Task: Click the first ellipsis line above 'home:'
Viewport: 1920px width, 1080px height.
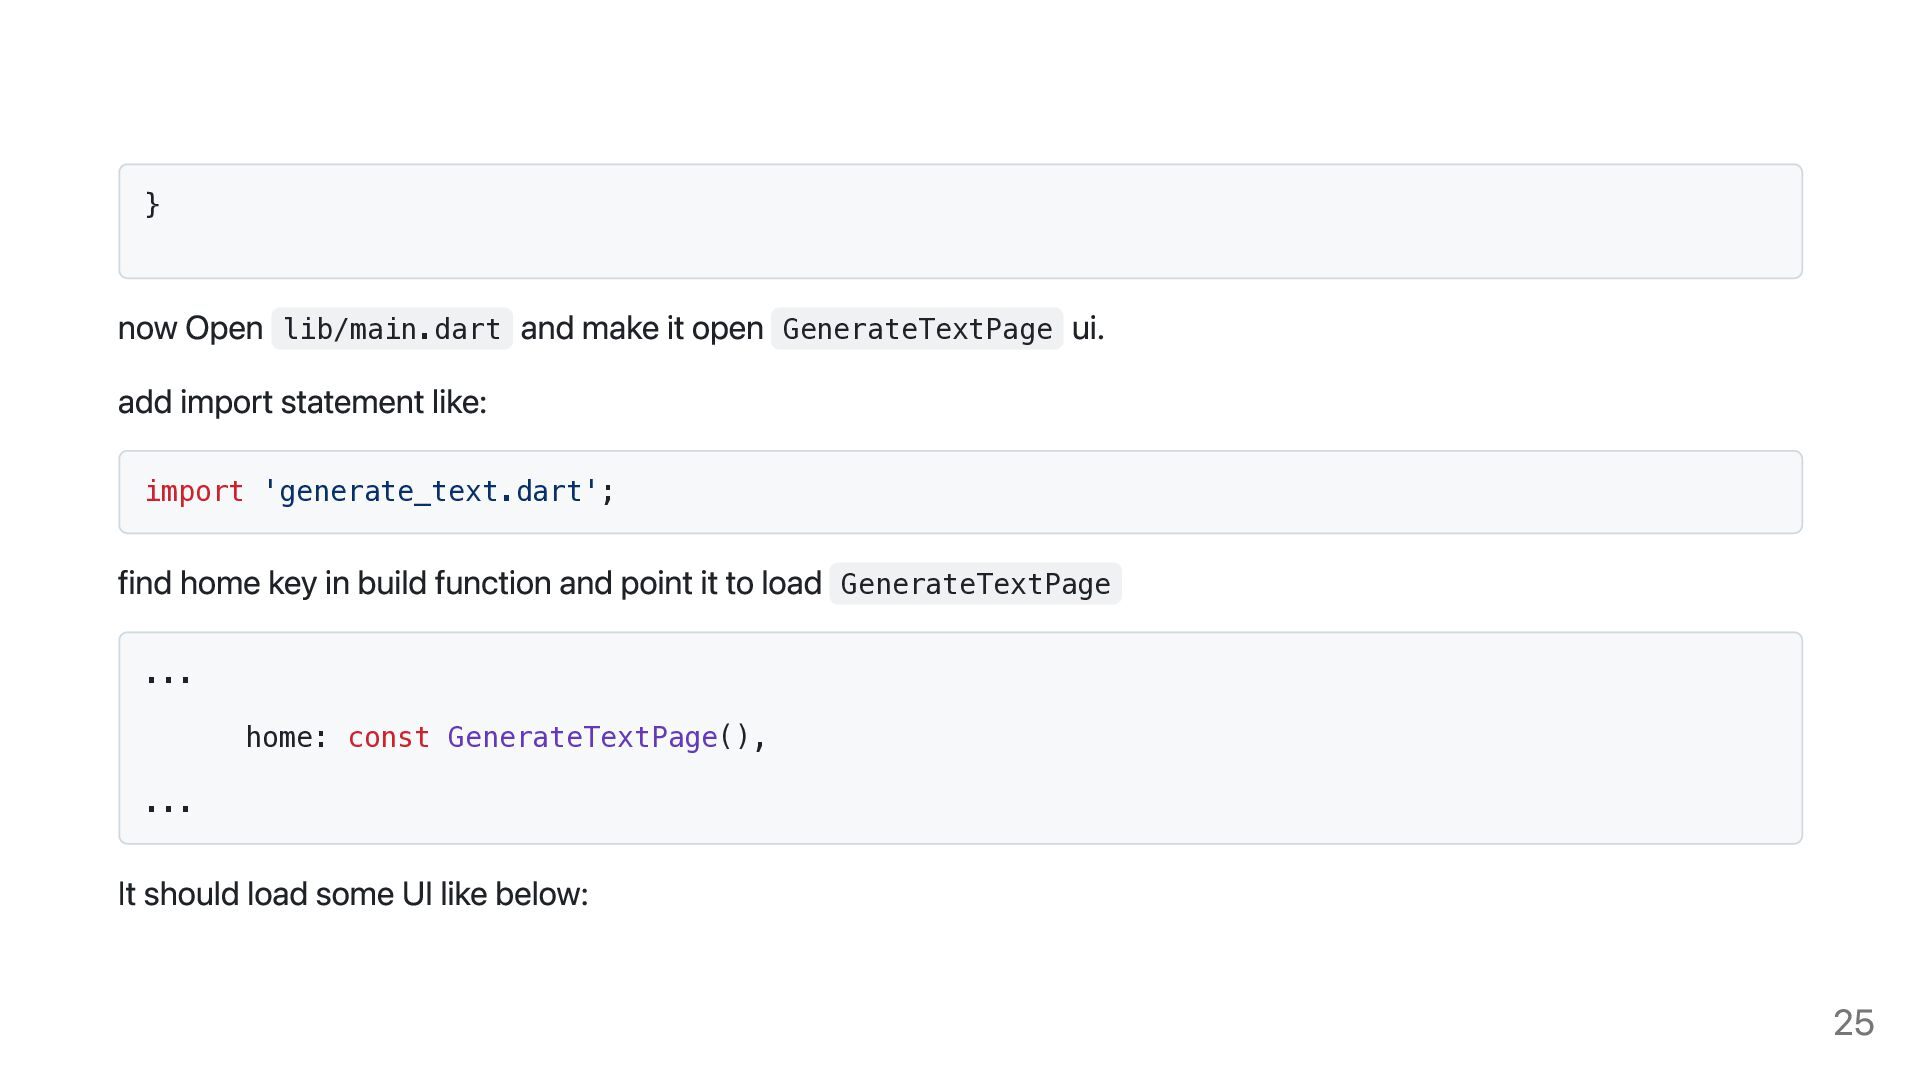Action: (168, 680)
